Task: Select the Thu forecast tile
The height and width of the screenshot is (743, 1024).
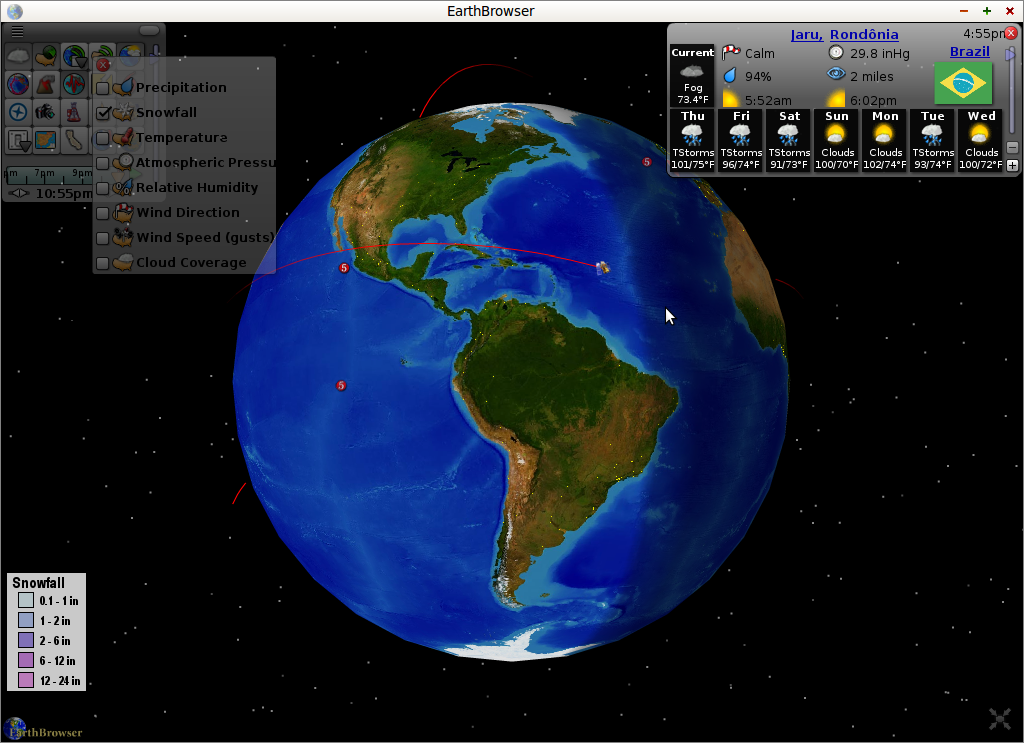Action: [x=693, y=140]
